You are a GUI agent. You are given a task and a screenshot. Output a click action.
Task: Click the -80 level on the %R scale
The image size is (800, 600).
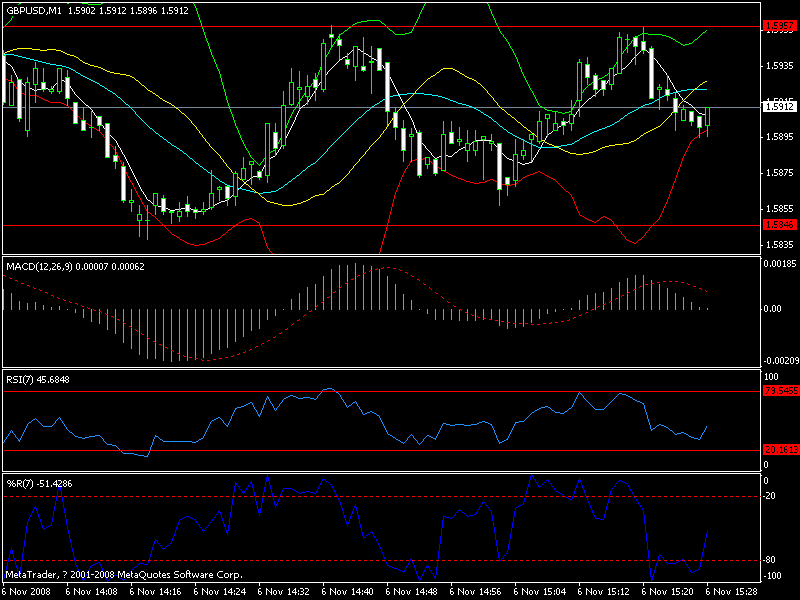(769, 560)
